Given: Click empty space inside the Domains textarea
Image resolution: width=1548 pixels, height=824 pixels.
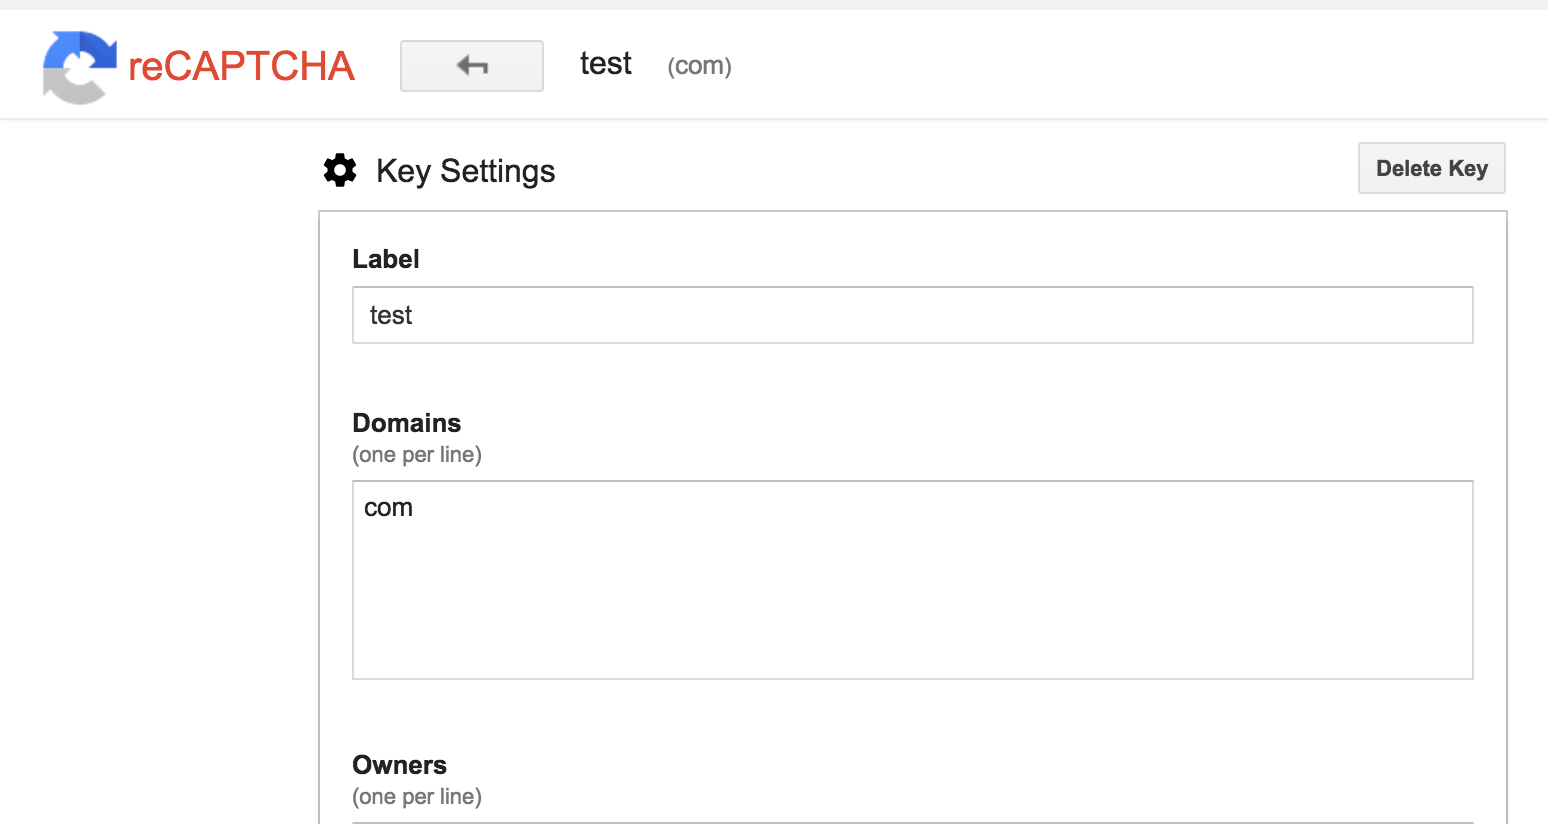Looking at the screenshot, I should coord(900,600).
